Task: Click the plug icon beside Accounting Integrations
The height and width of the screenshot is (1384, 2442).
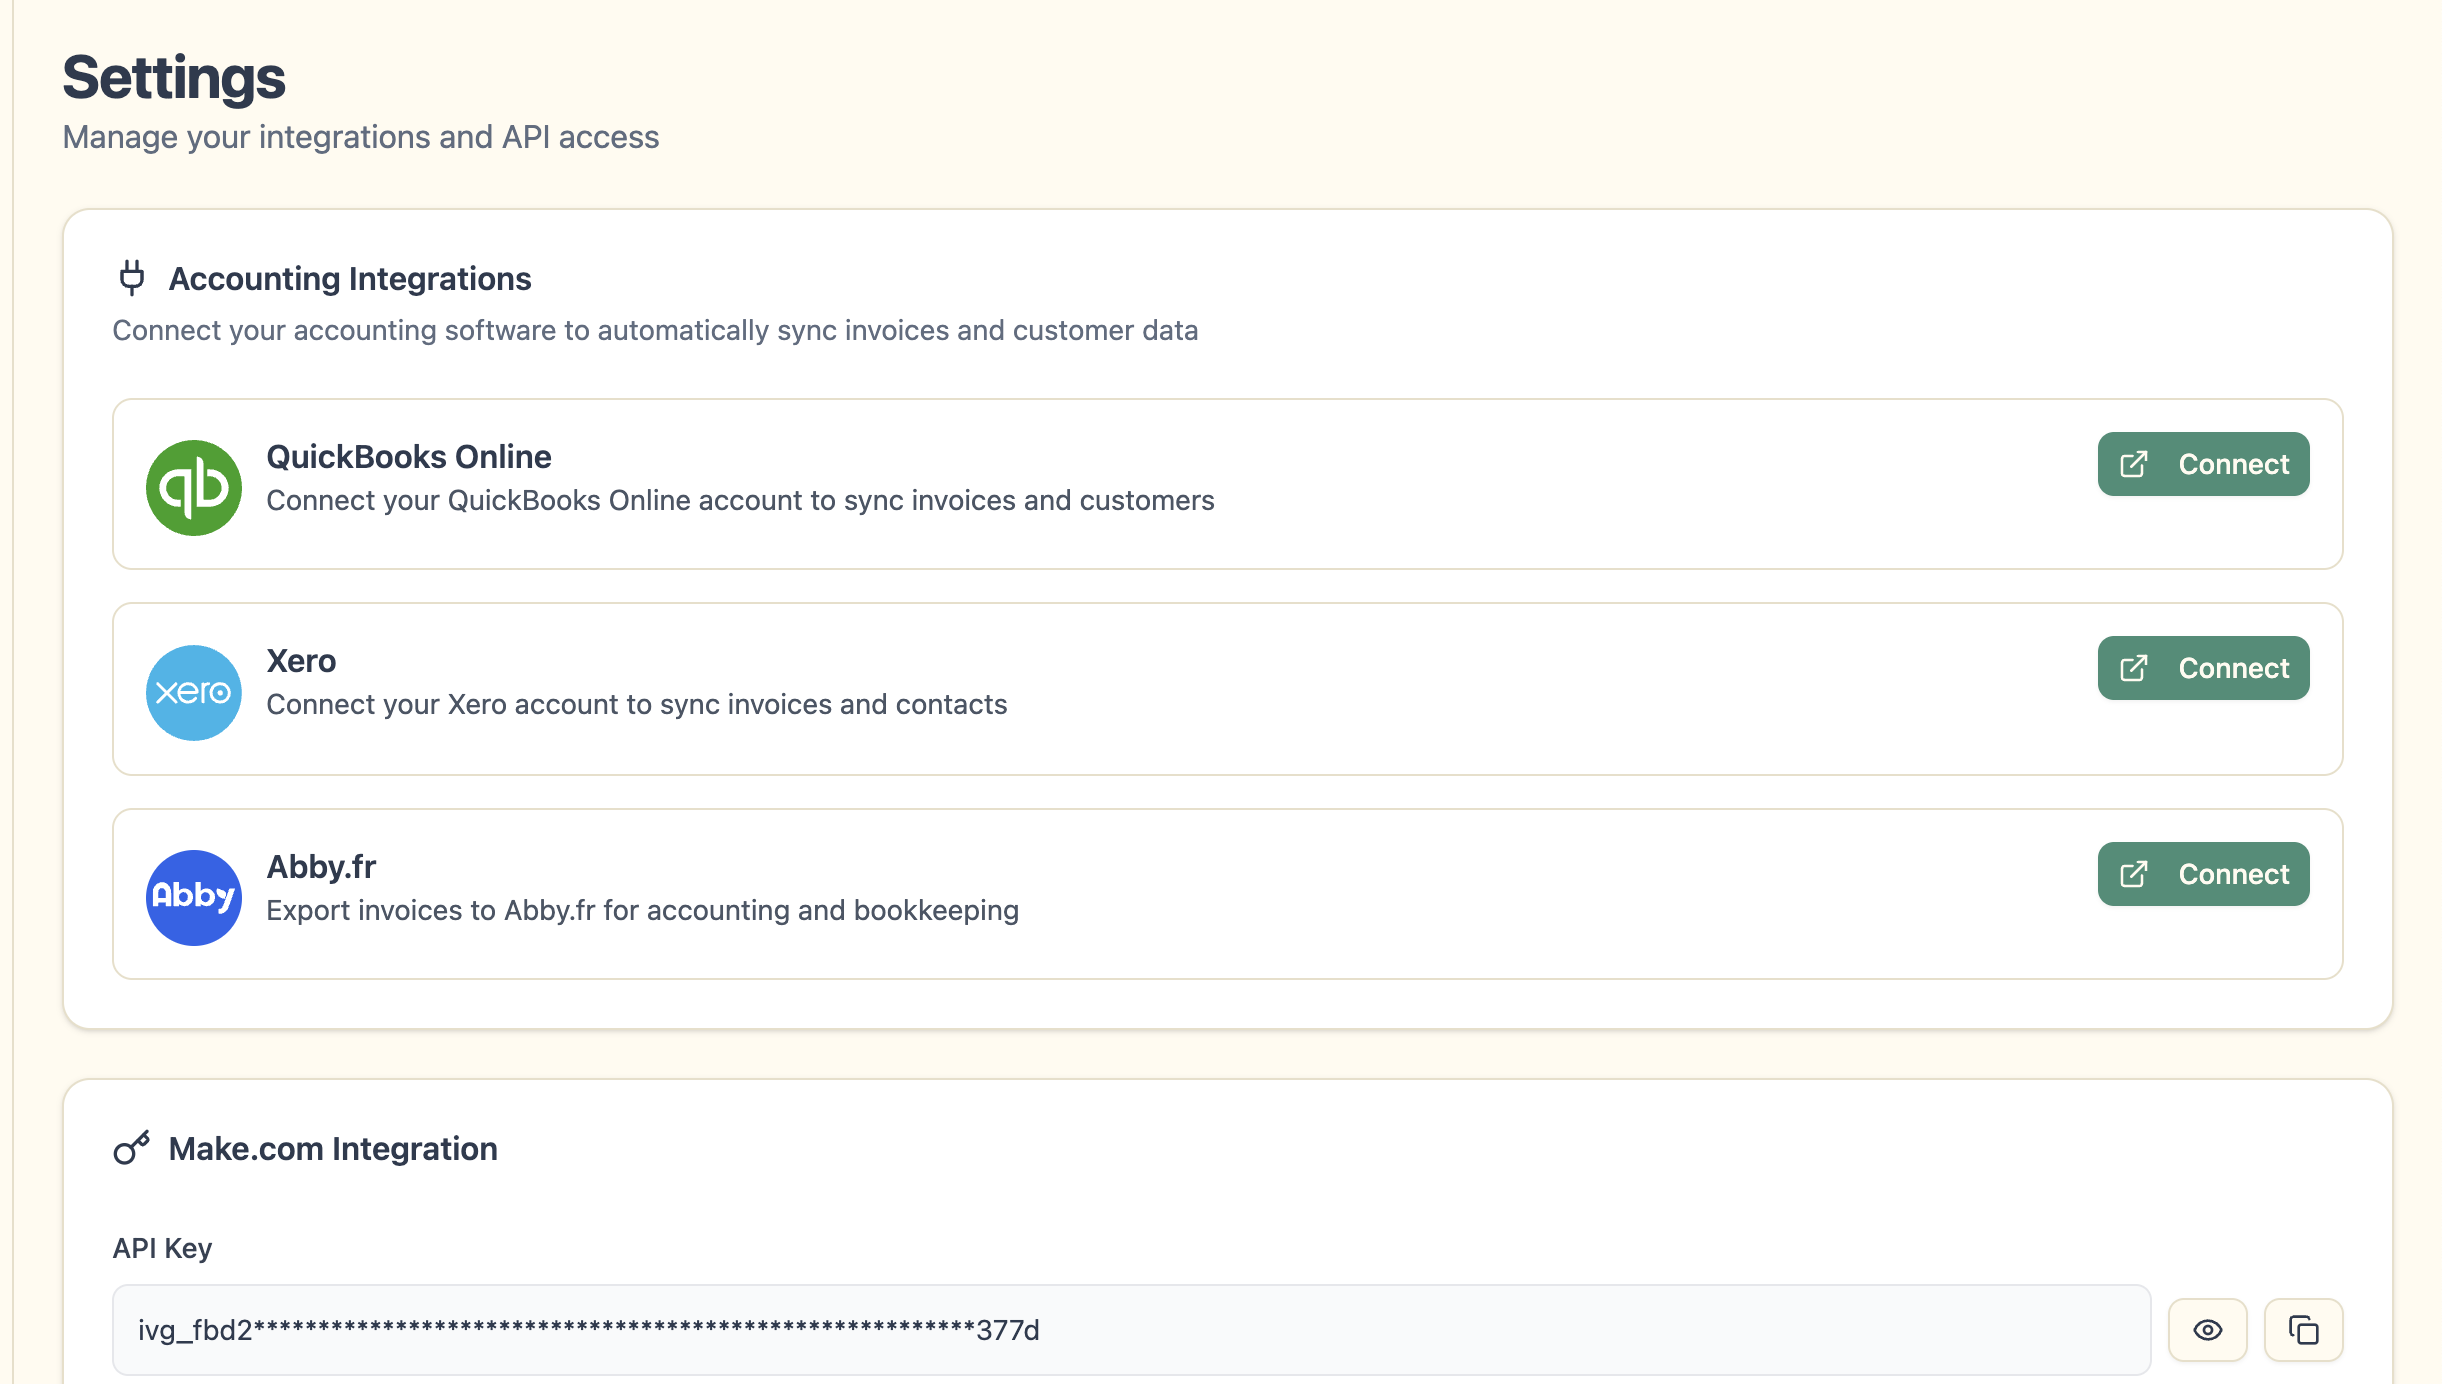Action: click(131, 278)
